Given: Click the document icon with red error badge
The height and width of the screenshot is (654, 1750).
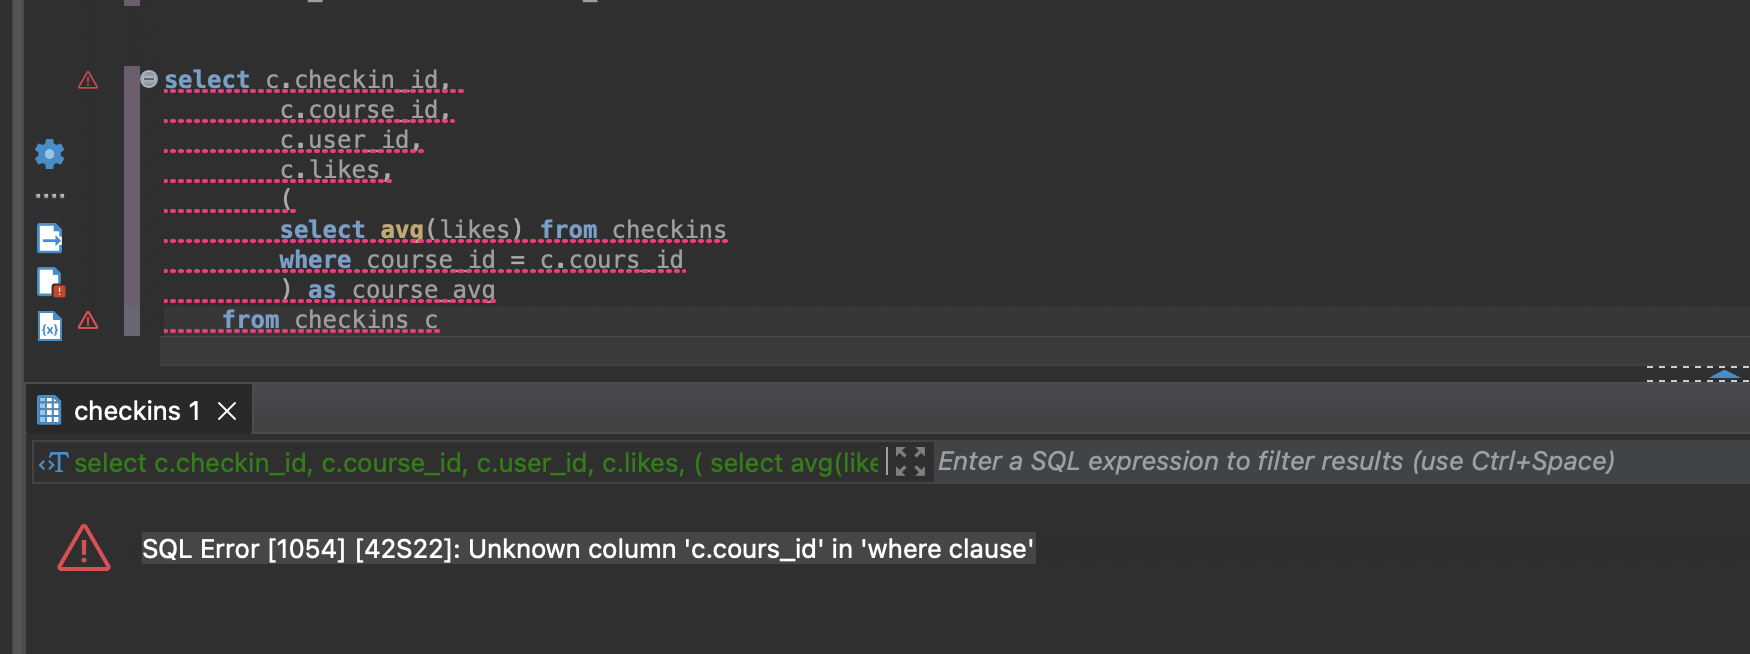Looking at the screenshot, I should tap(50, 283).
